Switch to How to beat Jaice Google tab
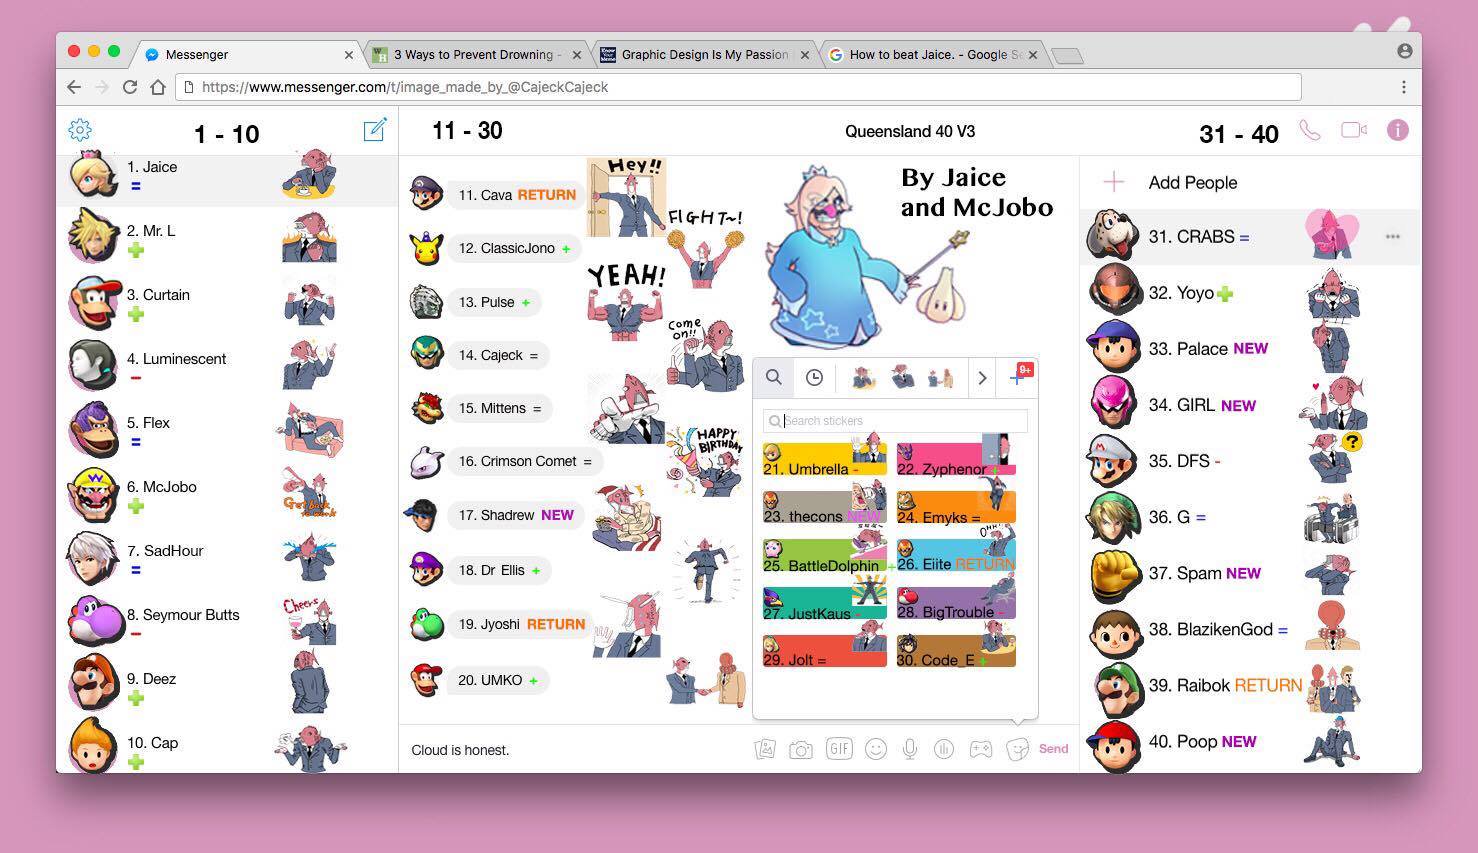This screenshot has height=853, width=1478. 934,54
